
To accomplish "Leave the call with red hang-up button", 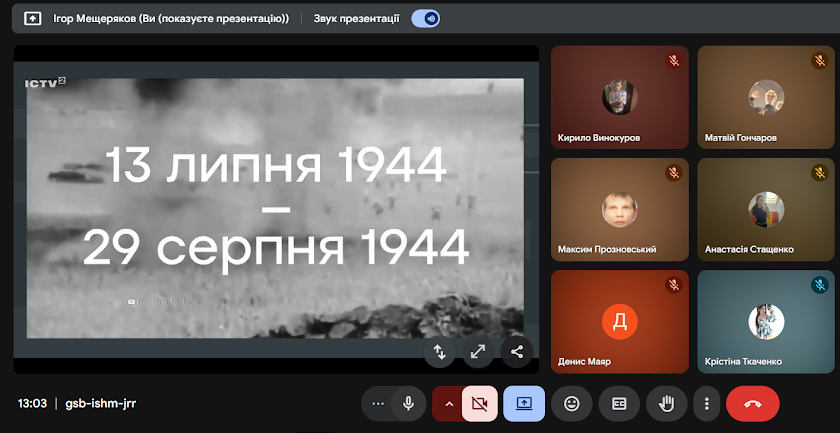I will pos(752,403).
